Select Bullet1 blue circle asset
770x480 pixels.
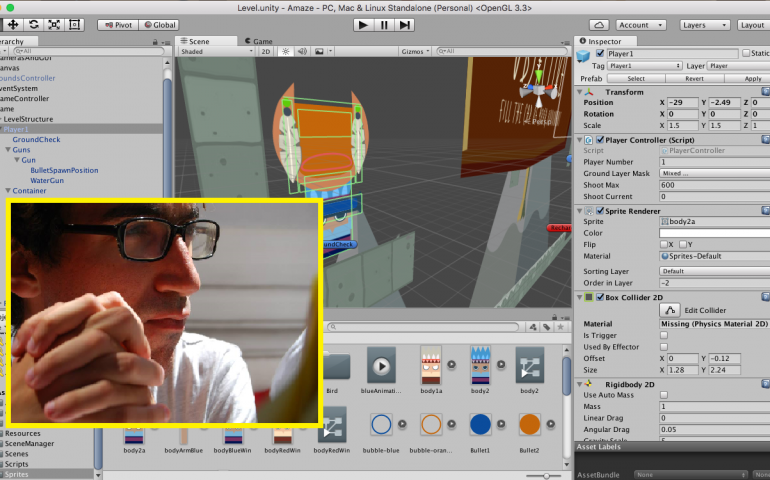click(x=480, y=424)
